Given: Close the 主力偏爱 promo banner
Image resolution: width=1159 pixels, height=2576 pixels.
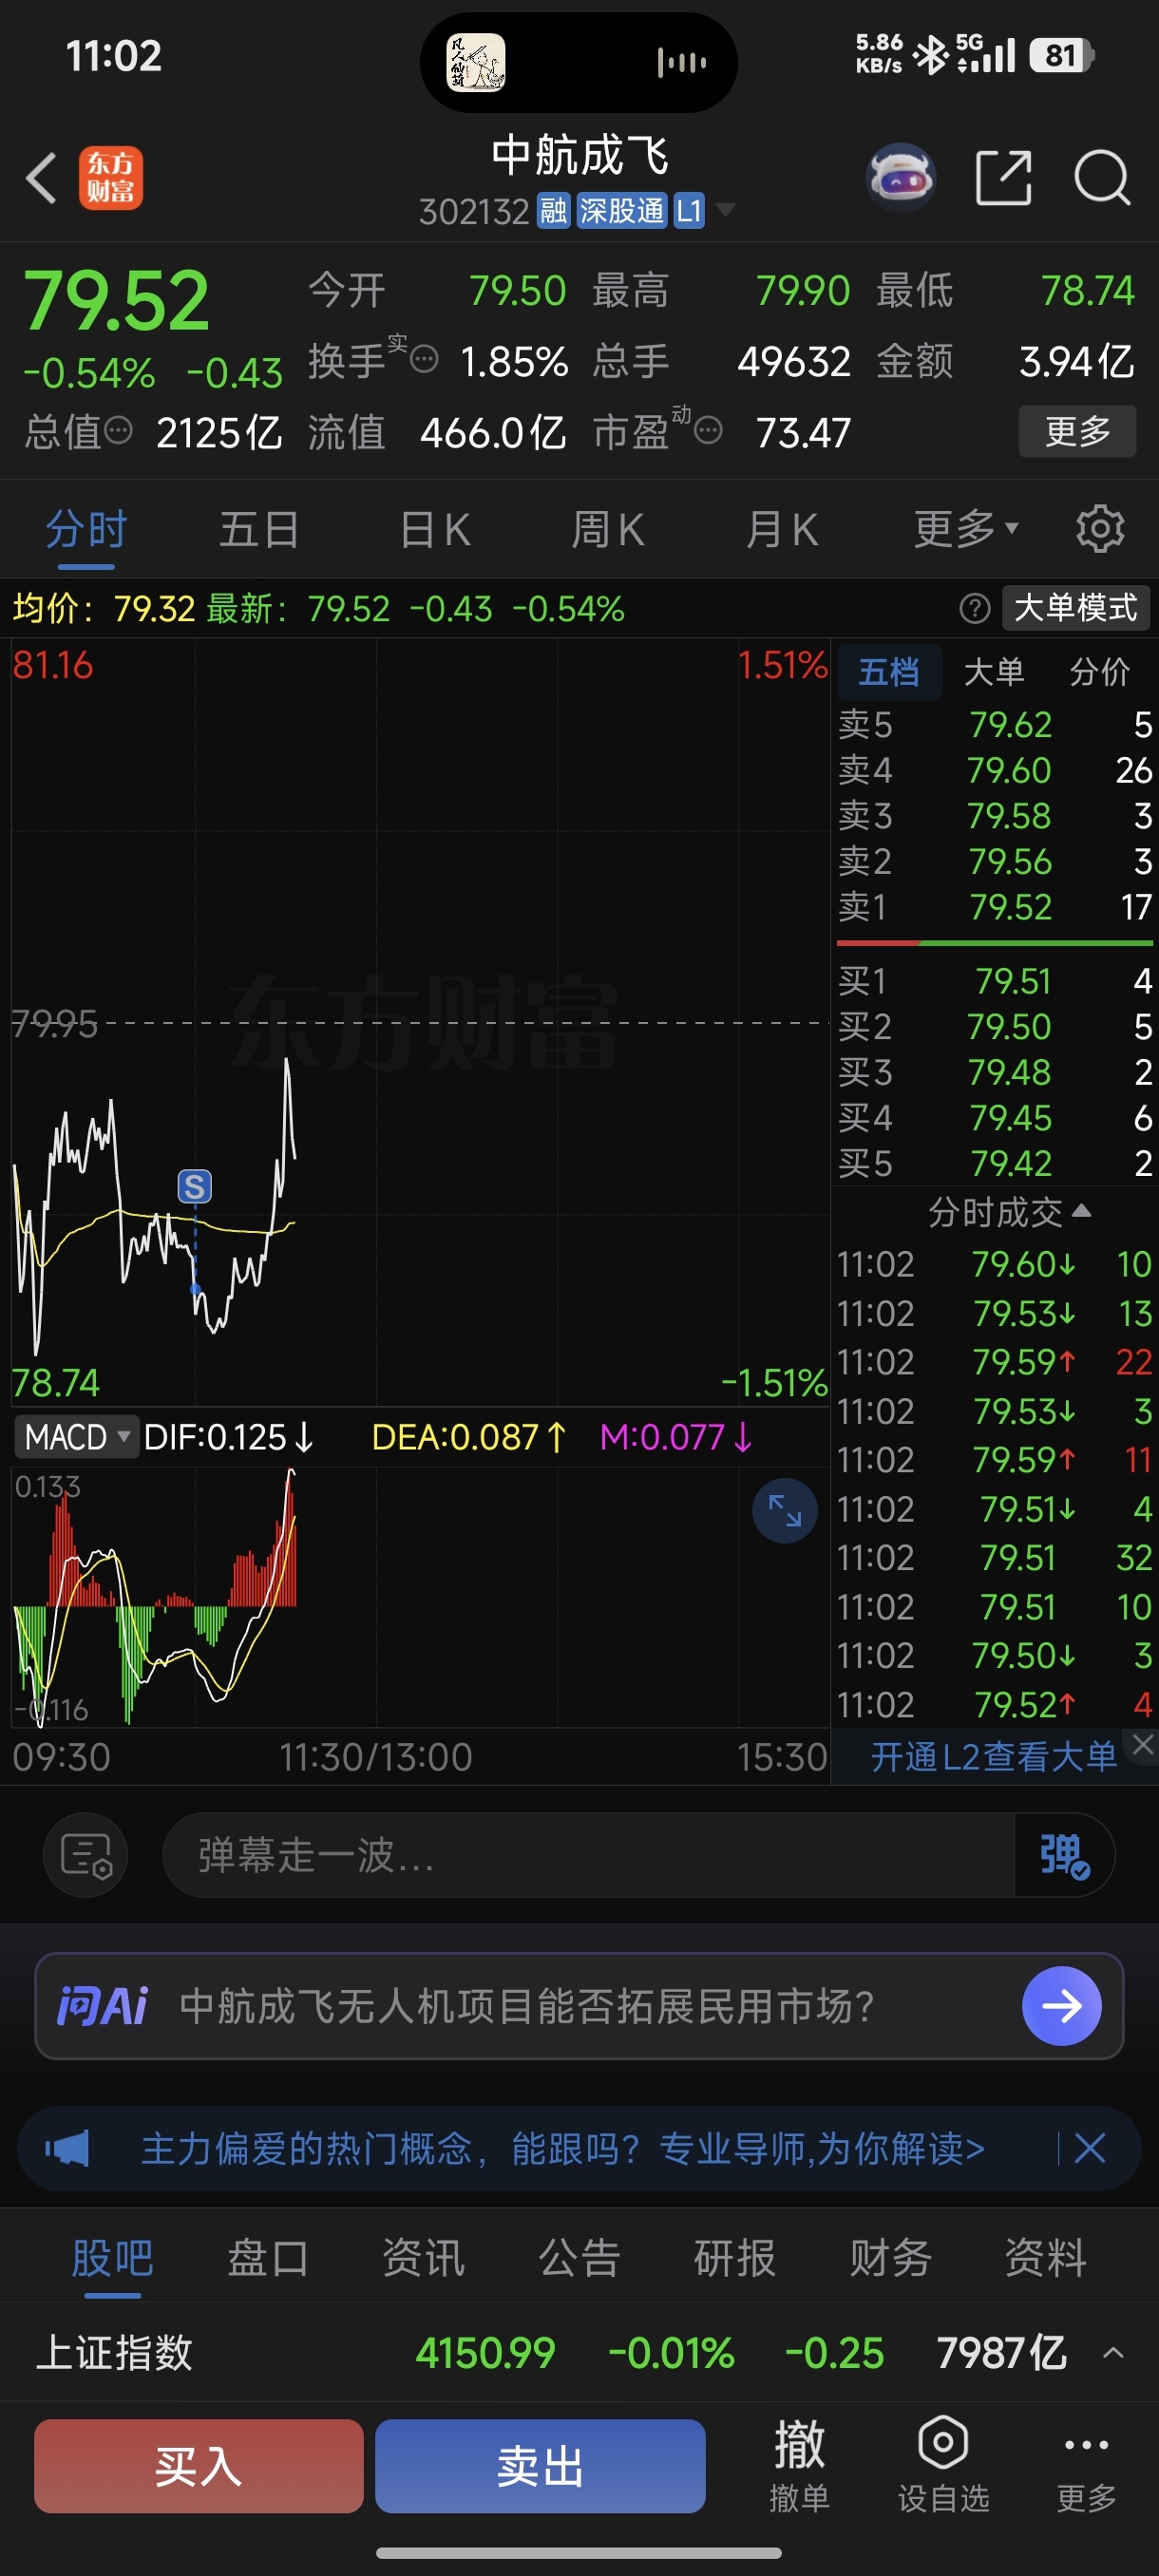Looking at the screenshot, I should coord(1089,2147).
